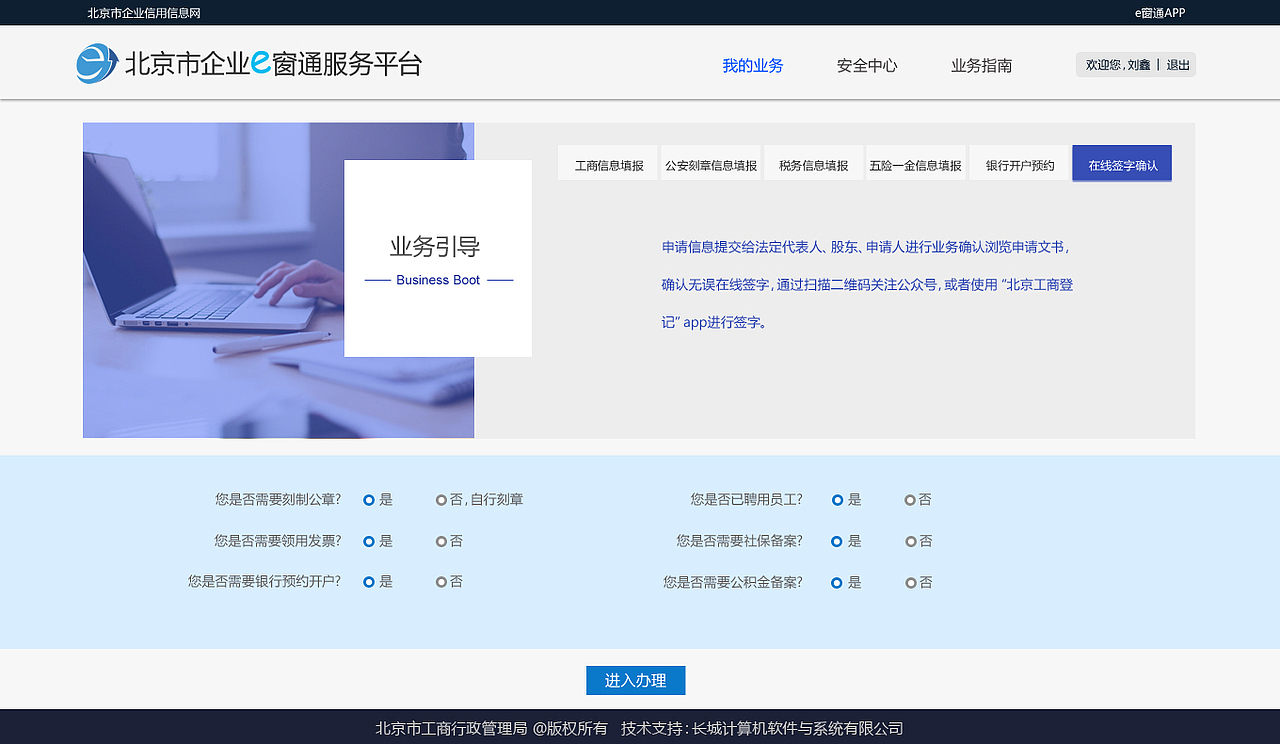Switch to the 工商信息填报 tab
This screenshot has height=744, width=1280.
(607, 163)
